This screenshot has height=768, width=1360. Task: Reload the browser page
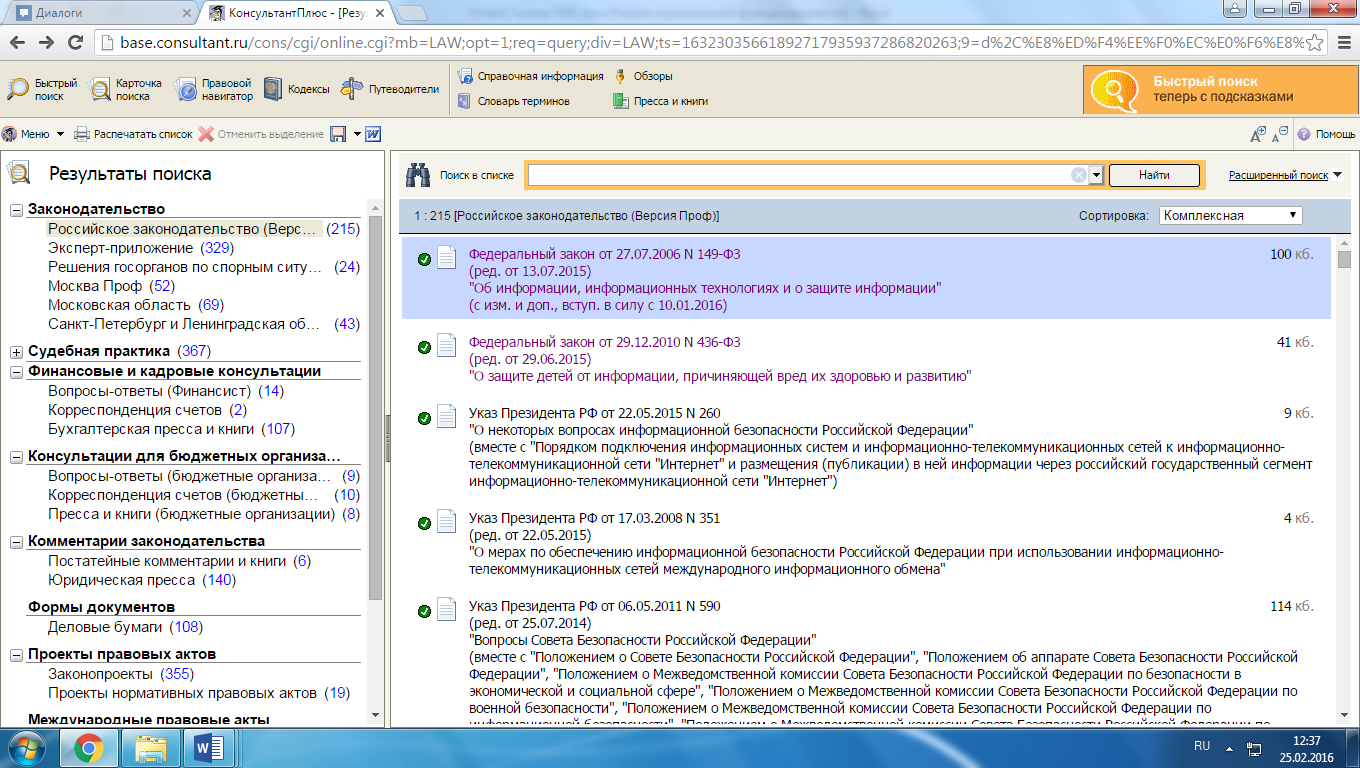pos(75,43)
